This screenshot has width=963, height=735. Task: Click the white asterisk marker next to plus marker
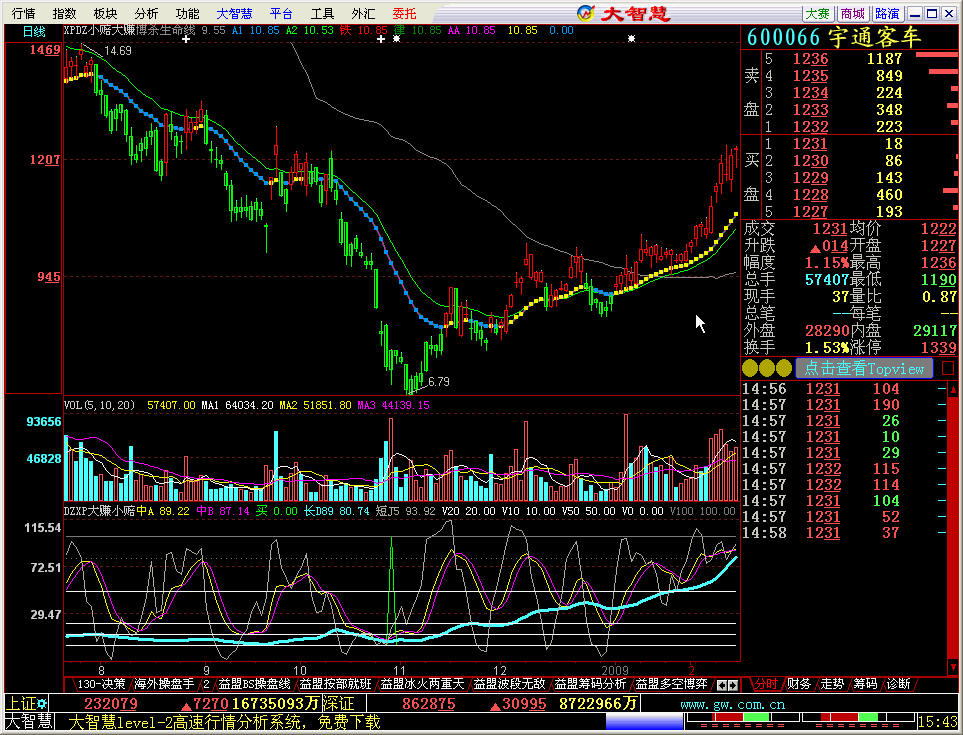[x=396, y=39]
